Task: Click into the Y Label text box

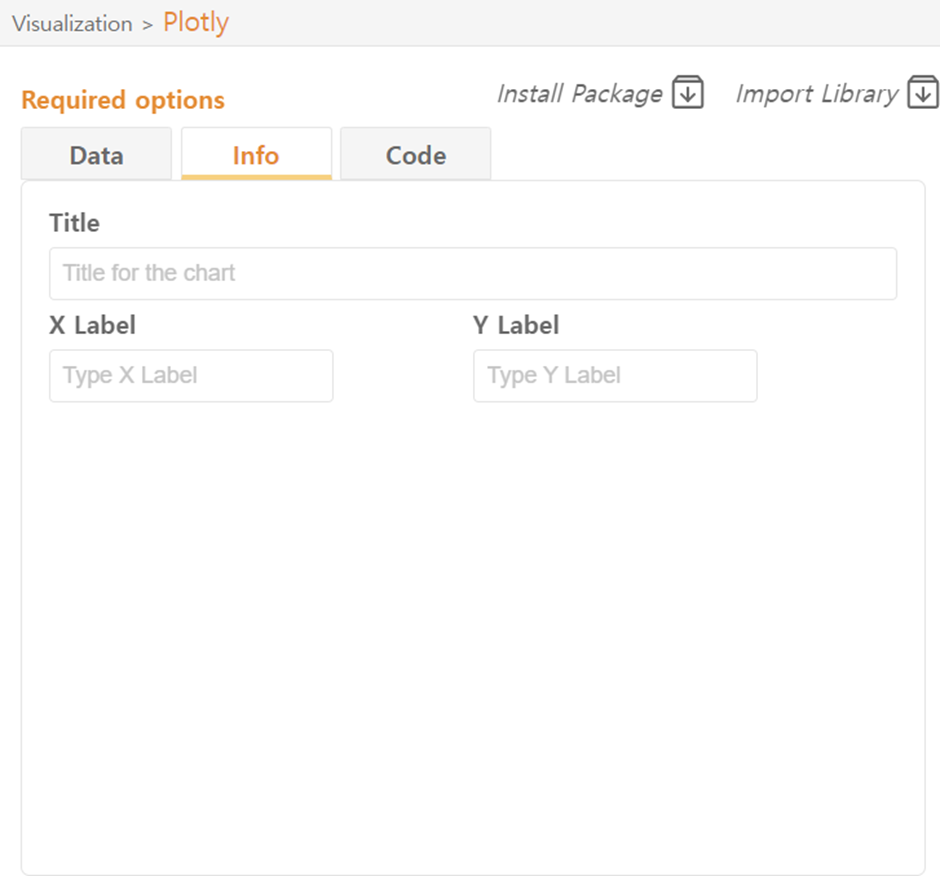Action: (x=615, y=376)
